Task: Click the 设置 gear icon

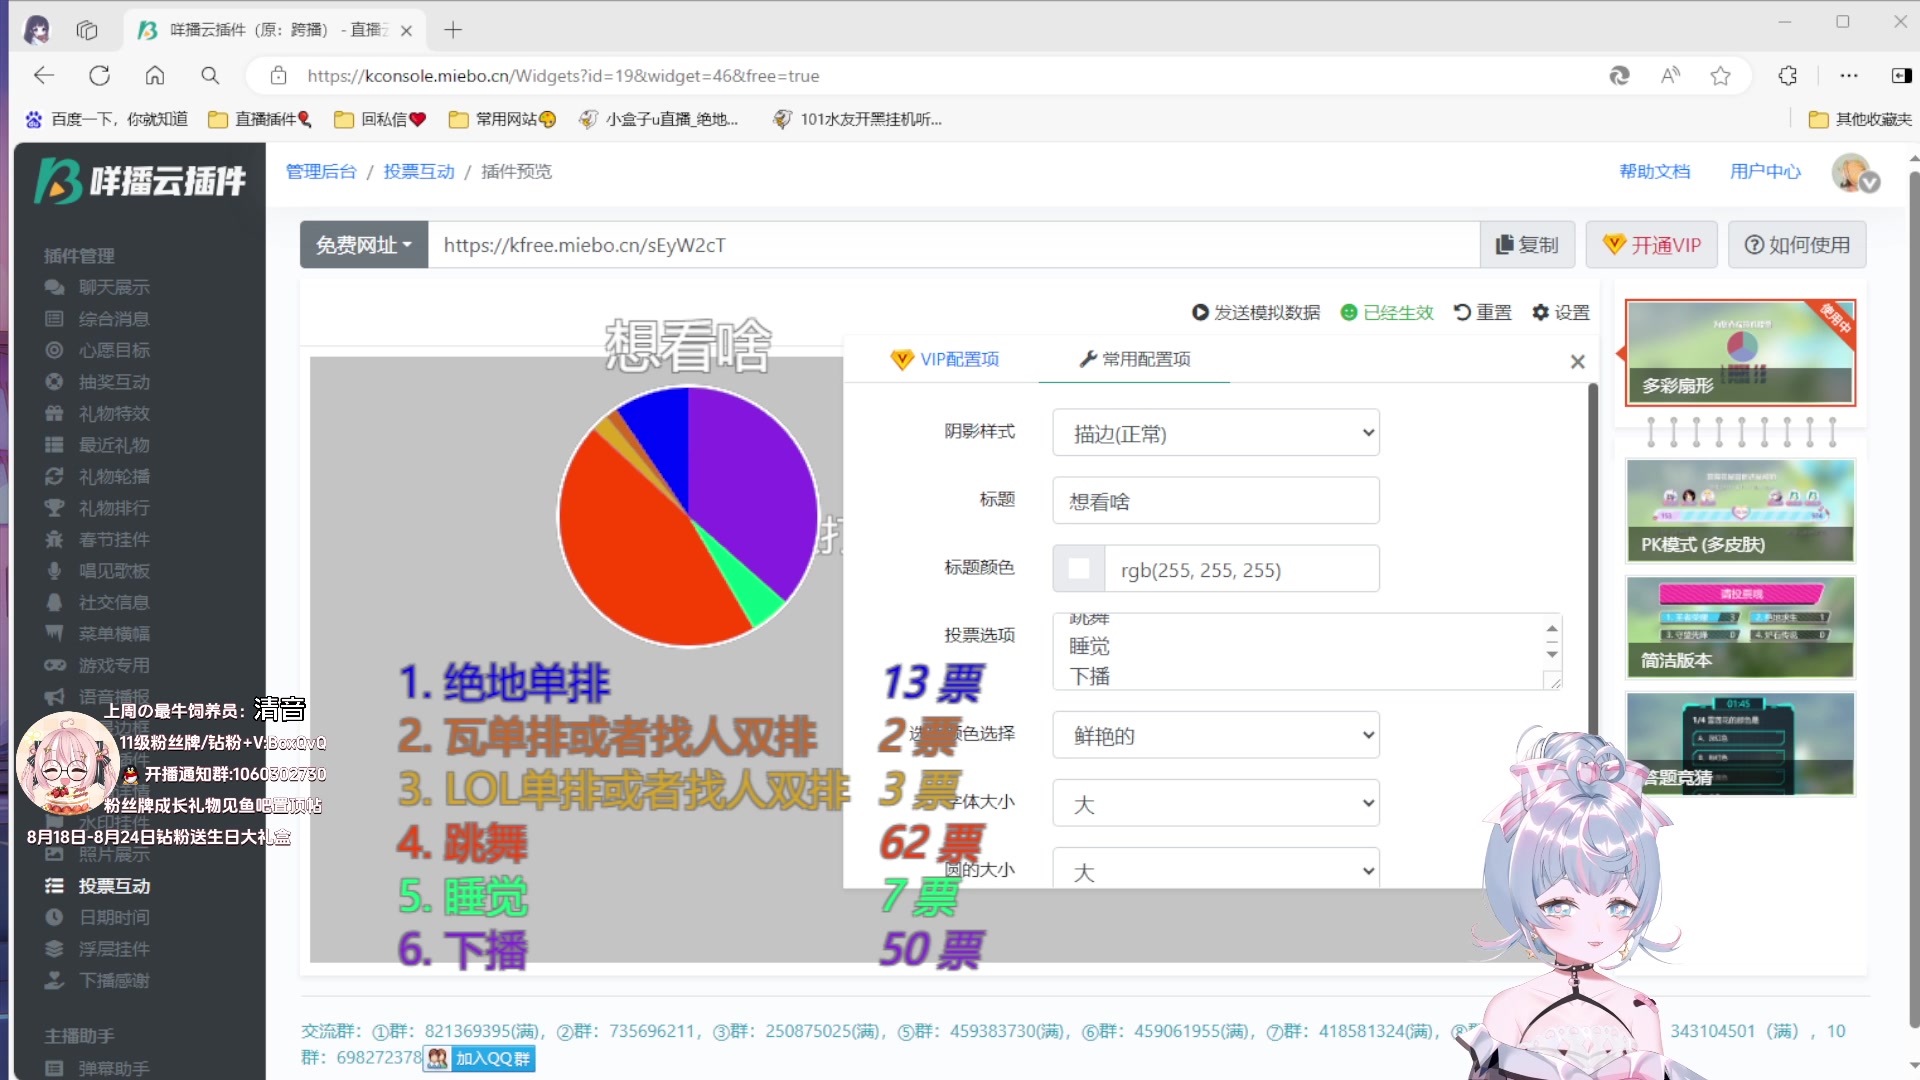Action: point(1560,312)
